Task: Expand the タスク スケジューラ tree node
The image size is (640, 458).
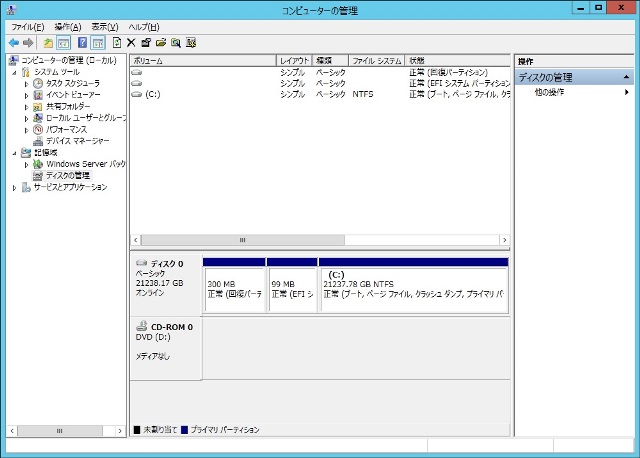Action: coord(27,83)
